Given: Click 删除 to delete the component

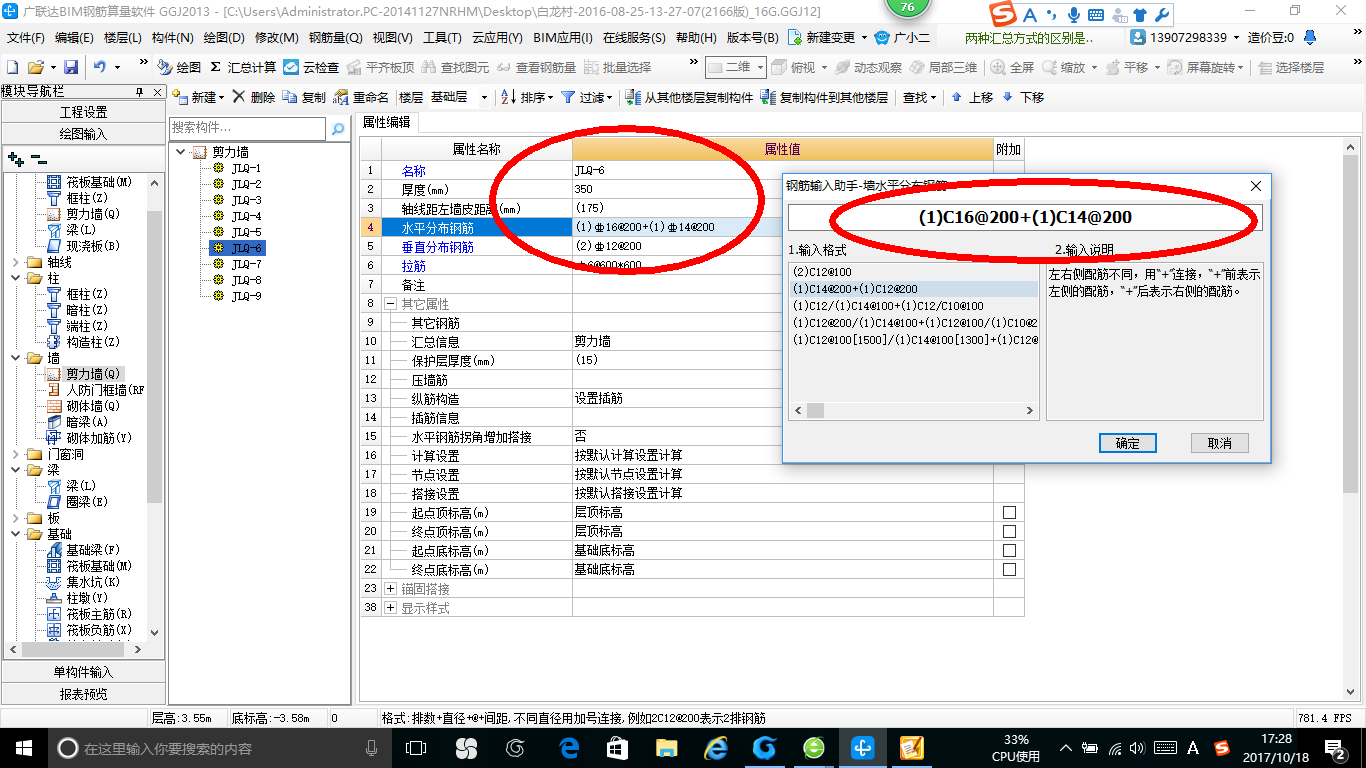Looking at the screenshot, I should click(254, 97).
